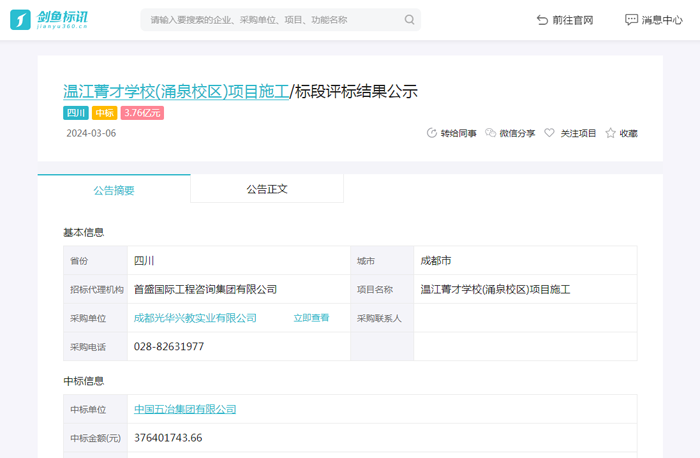Click the 消息中心 chat bubble icon
Screen dimensions: 700x458
[x=631, y=20]
